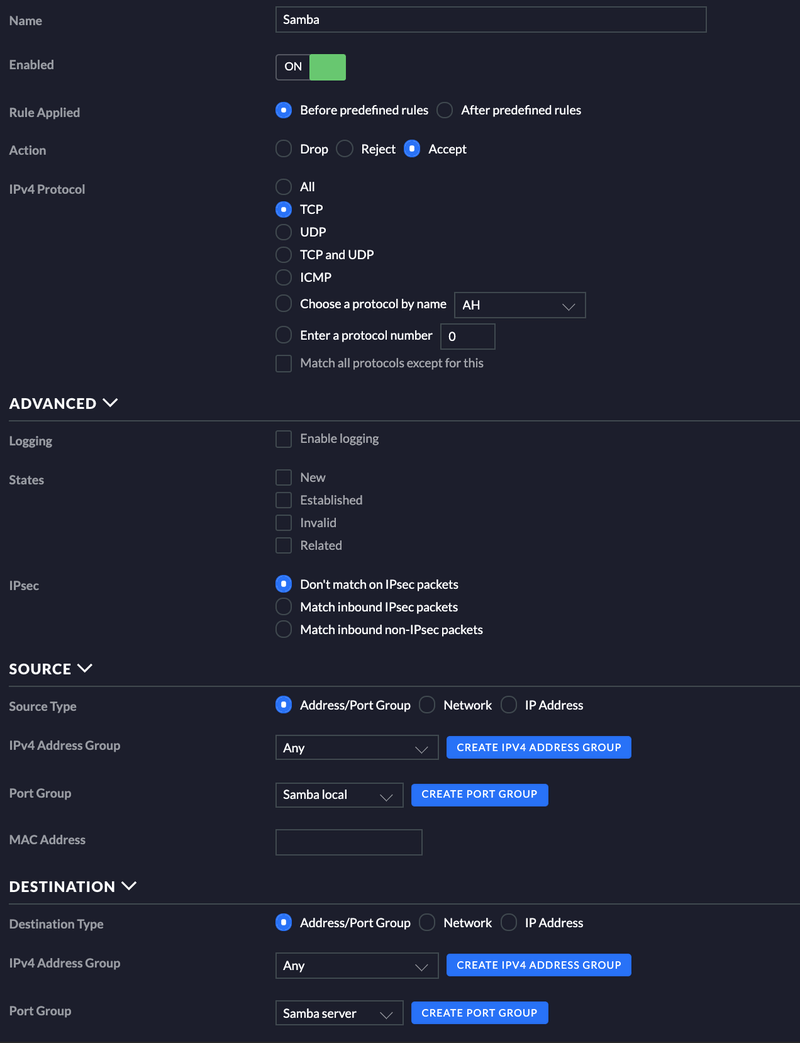The width and height of the screenshot is (800, 1043).
Task: Toggle the Enabled ON switch
Action: click(311, 67)
